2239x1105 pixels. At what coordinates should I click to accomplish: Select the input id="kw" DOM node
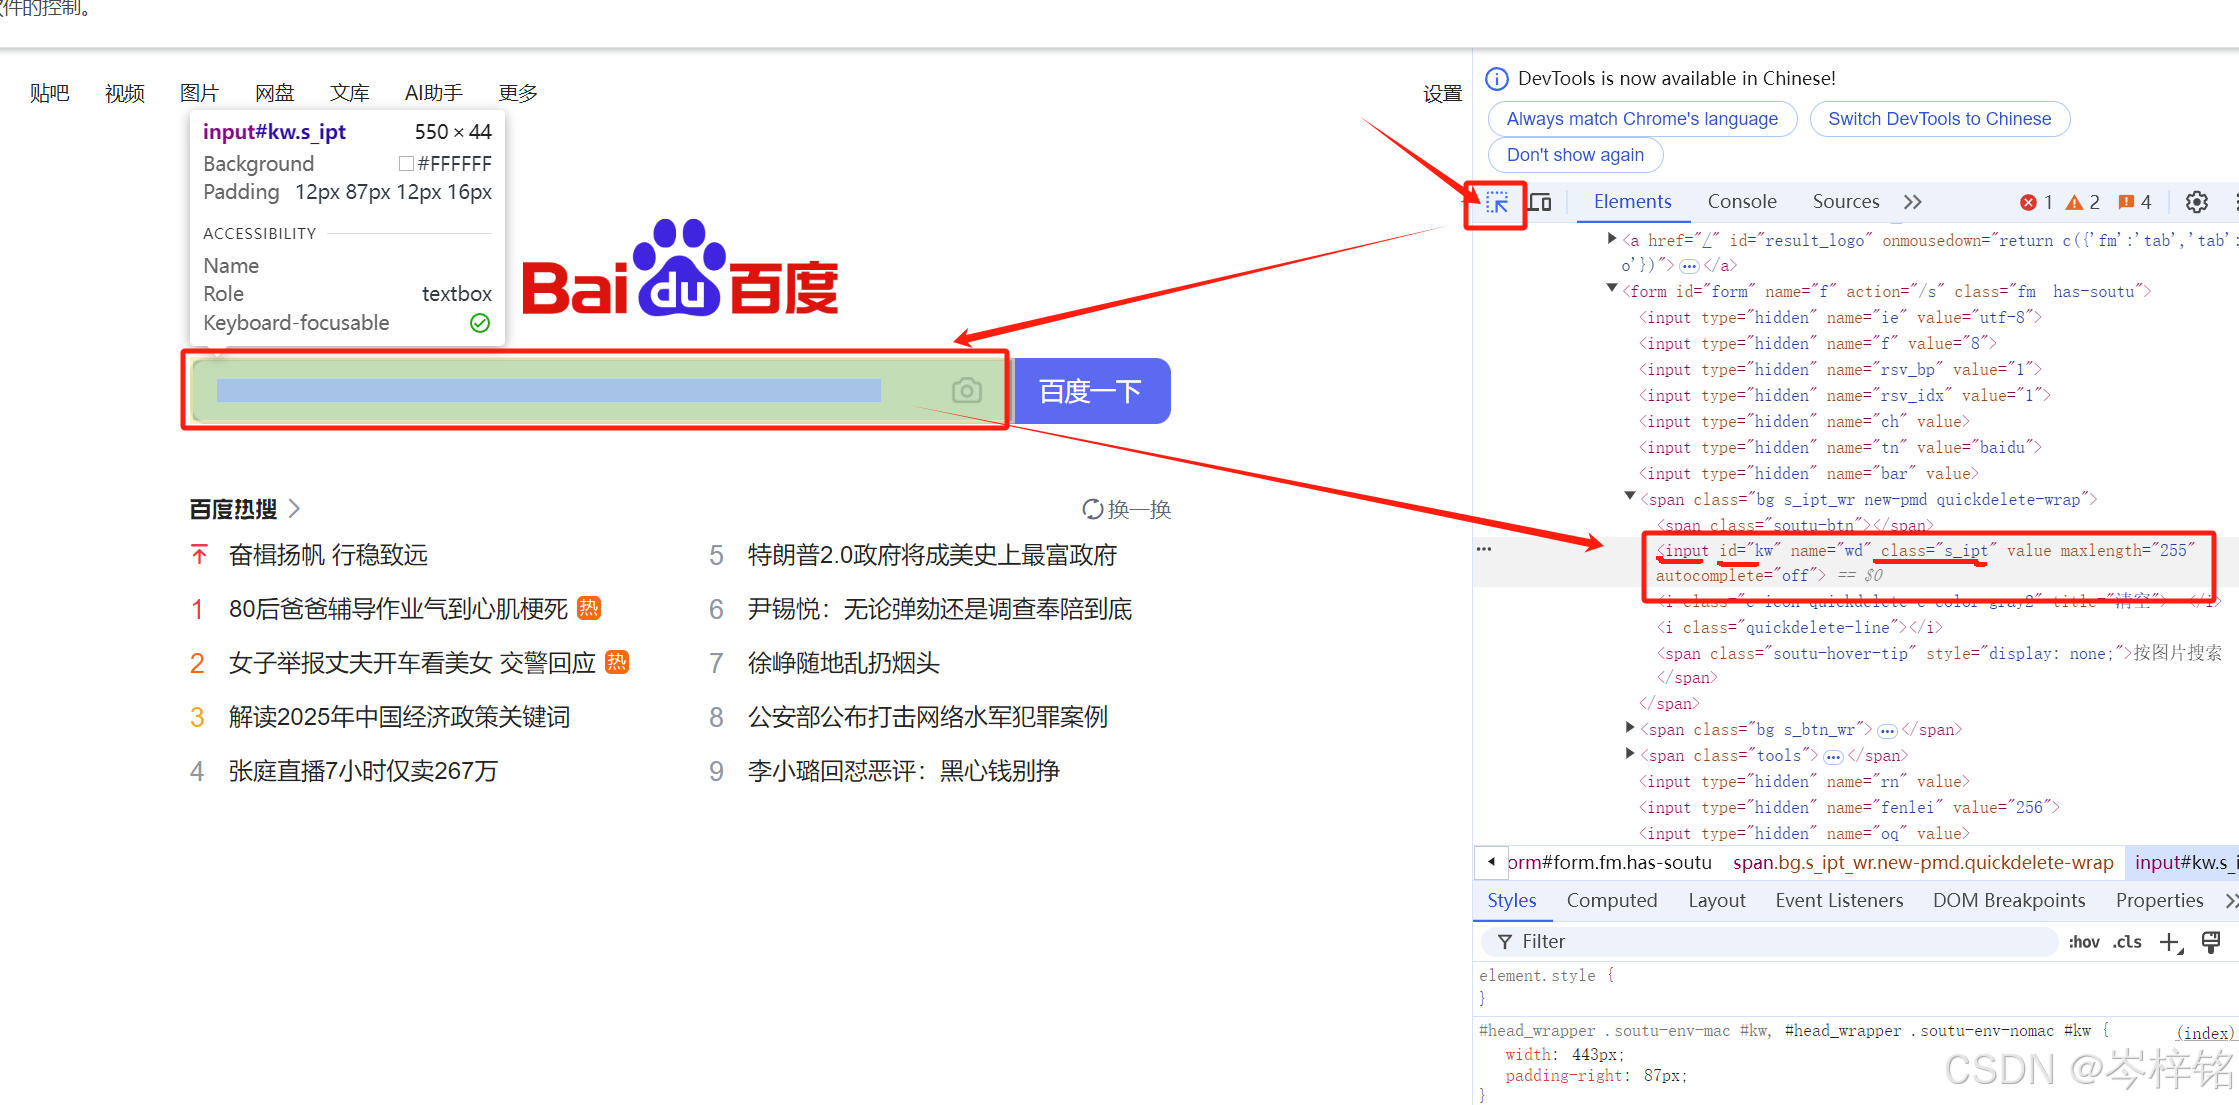pyautogui.click(x=1926, y=563)
